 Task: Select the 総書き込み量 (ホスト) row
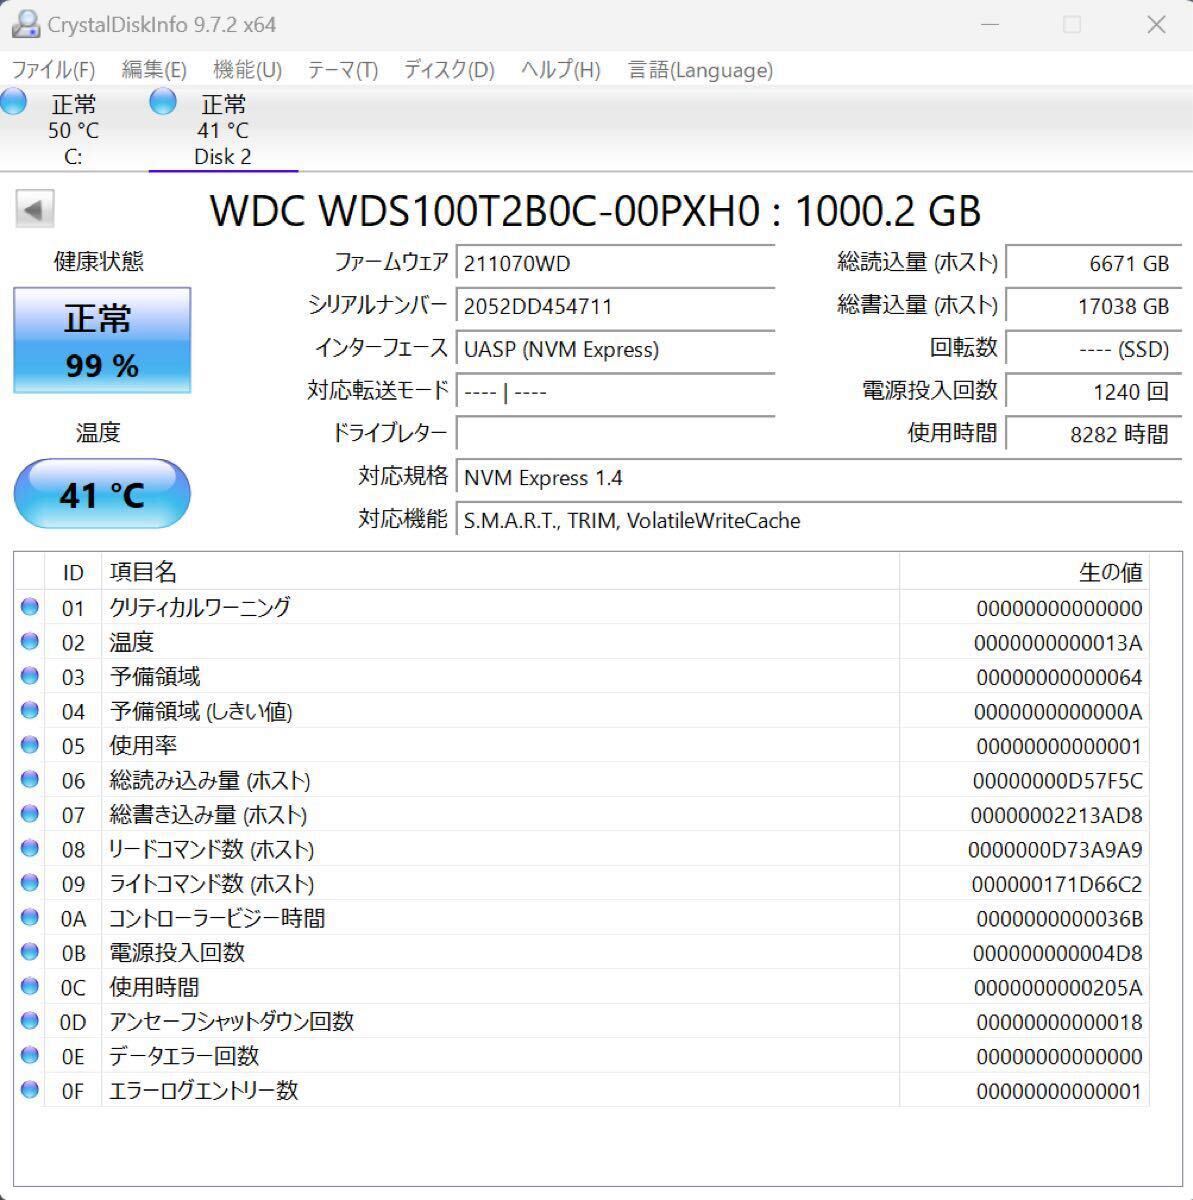pos(500,815)
